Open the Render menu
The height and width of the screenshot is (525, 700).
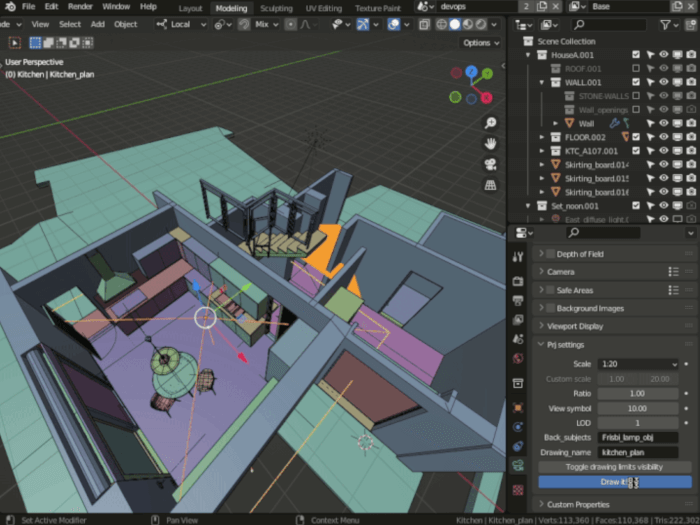pos(80,7)
